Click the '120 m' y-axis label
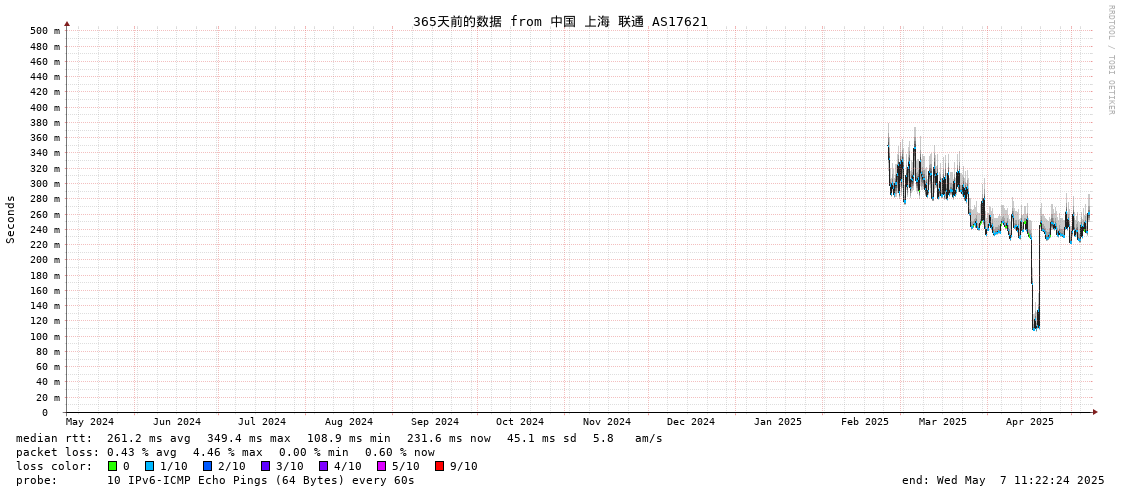The height and width of the screenshot is (494, 1121). click(x=45, y=321)
